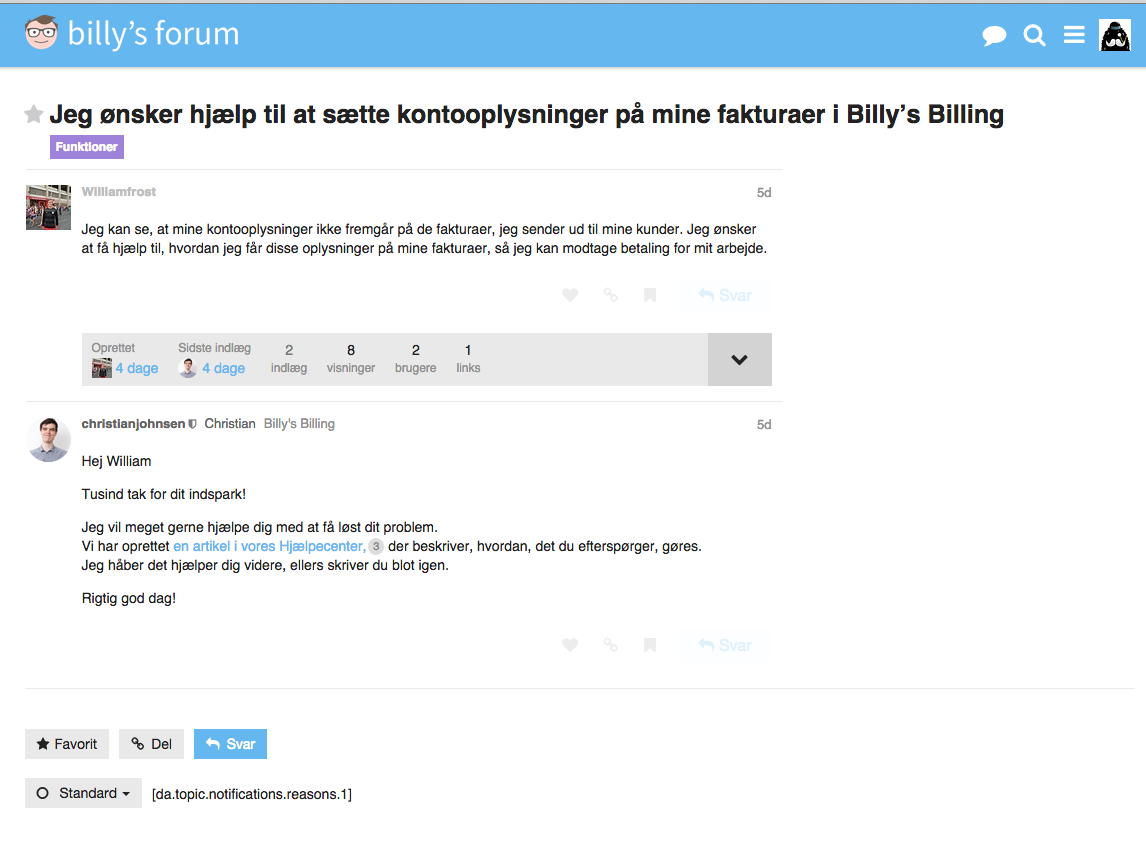The image size is (1146, 847).
Task: Reply to christianjohnsen's post with Svar
Action: coord(725,645)
